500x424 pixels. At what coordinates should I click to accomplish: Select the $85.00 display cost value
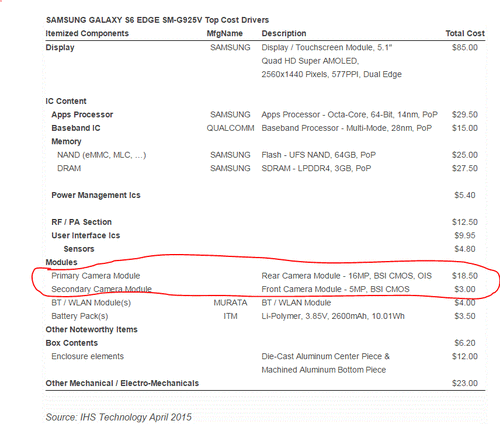pos(465,47)
